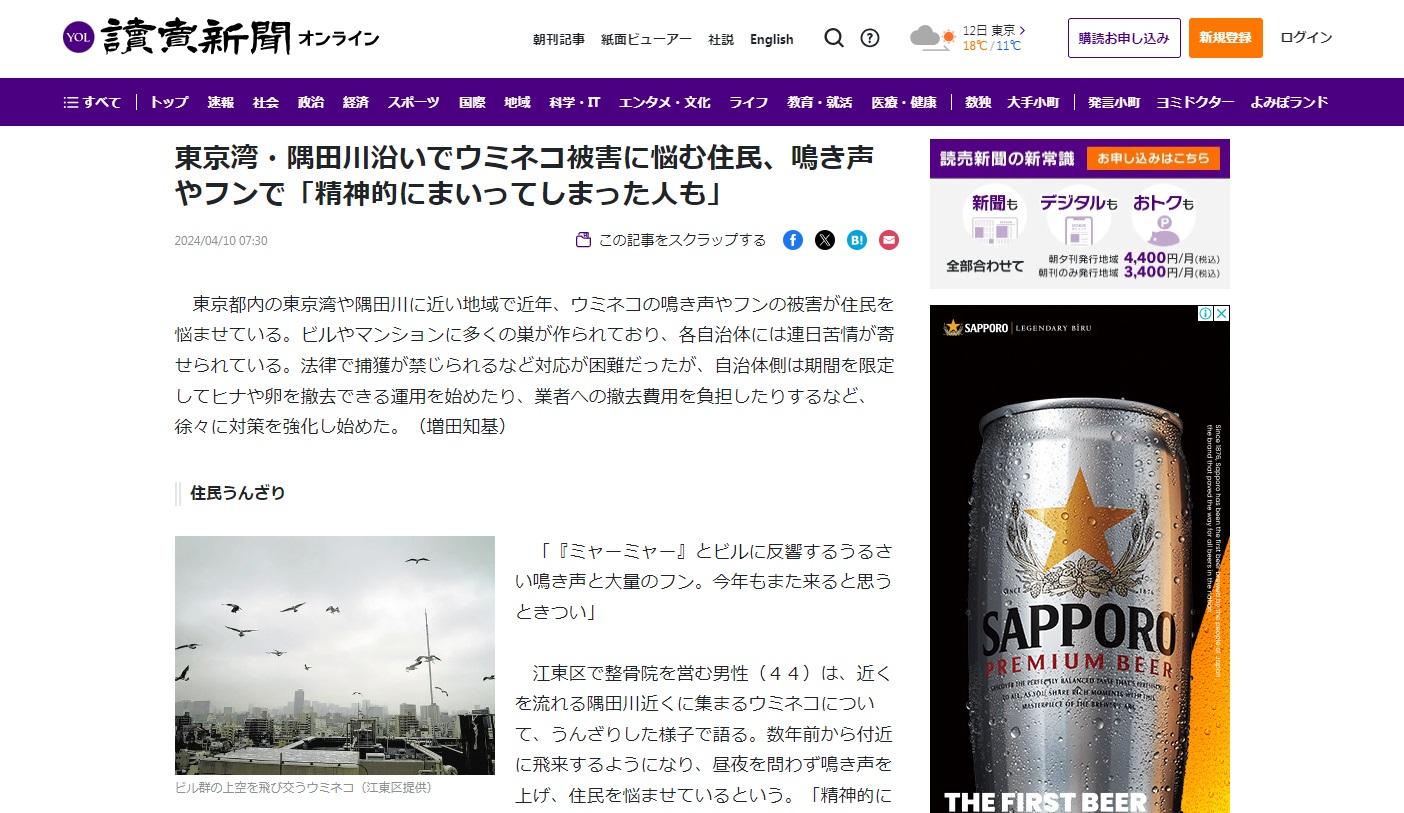Share the article via the Facebook icon
Screen dimensions: 1404x813
(792, 240)
